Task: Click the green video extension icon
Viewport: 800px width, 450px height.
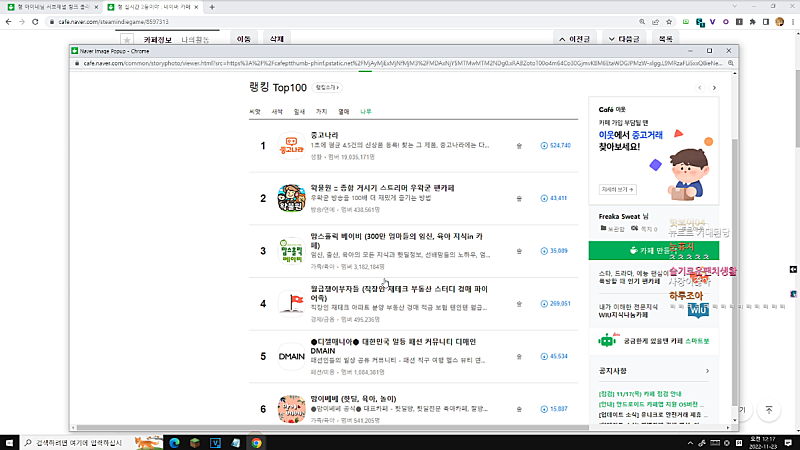Action: pyautogui.click(x=686, y=22)
